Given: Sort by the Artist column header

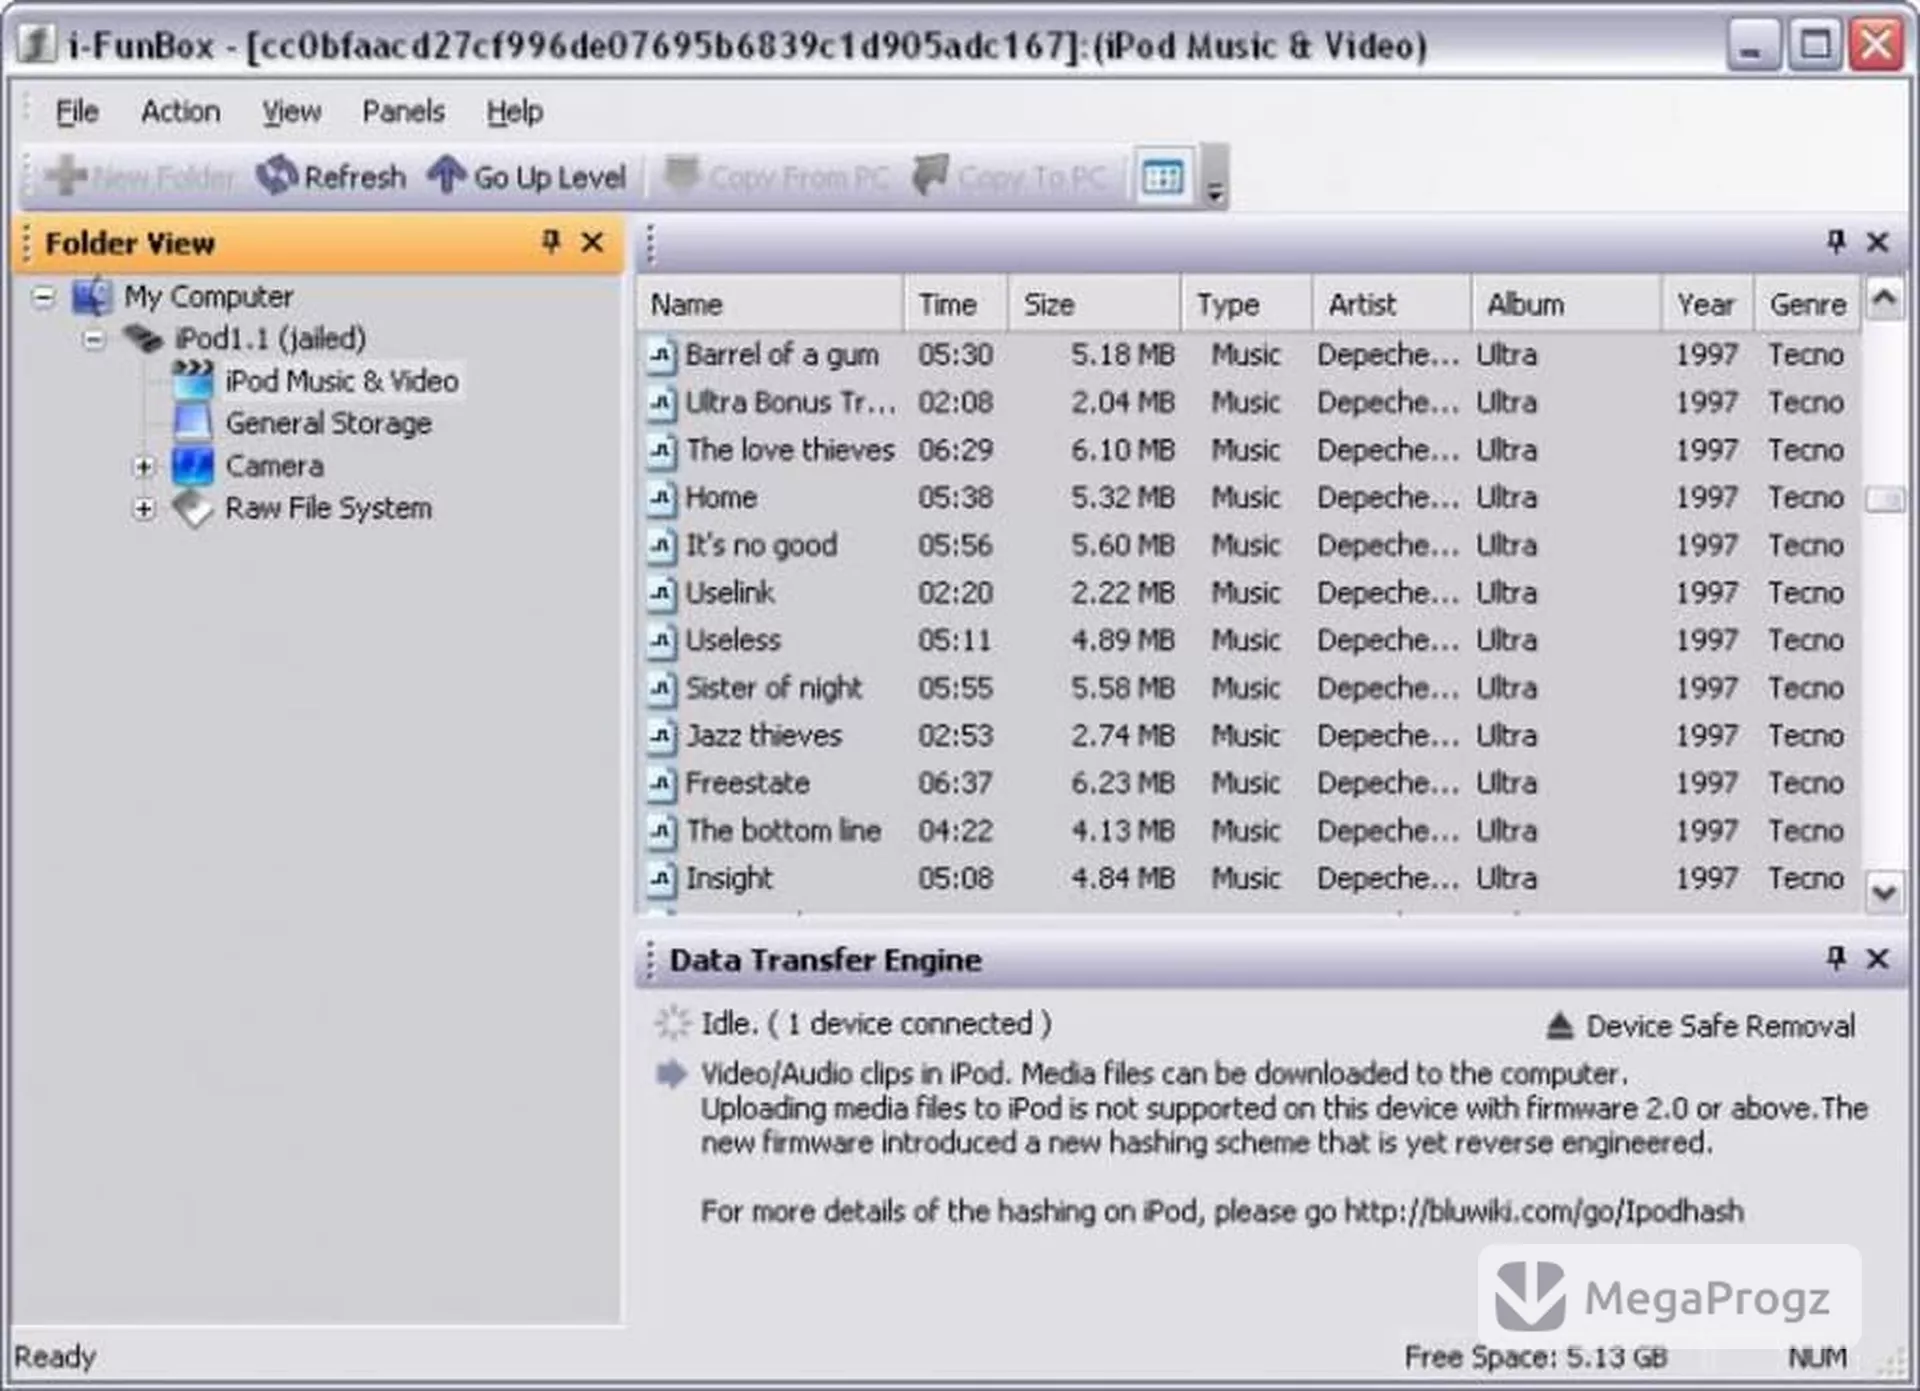Looking at the screenshot, I should 1391,304.
